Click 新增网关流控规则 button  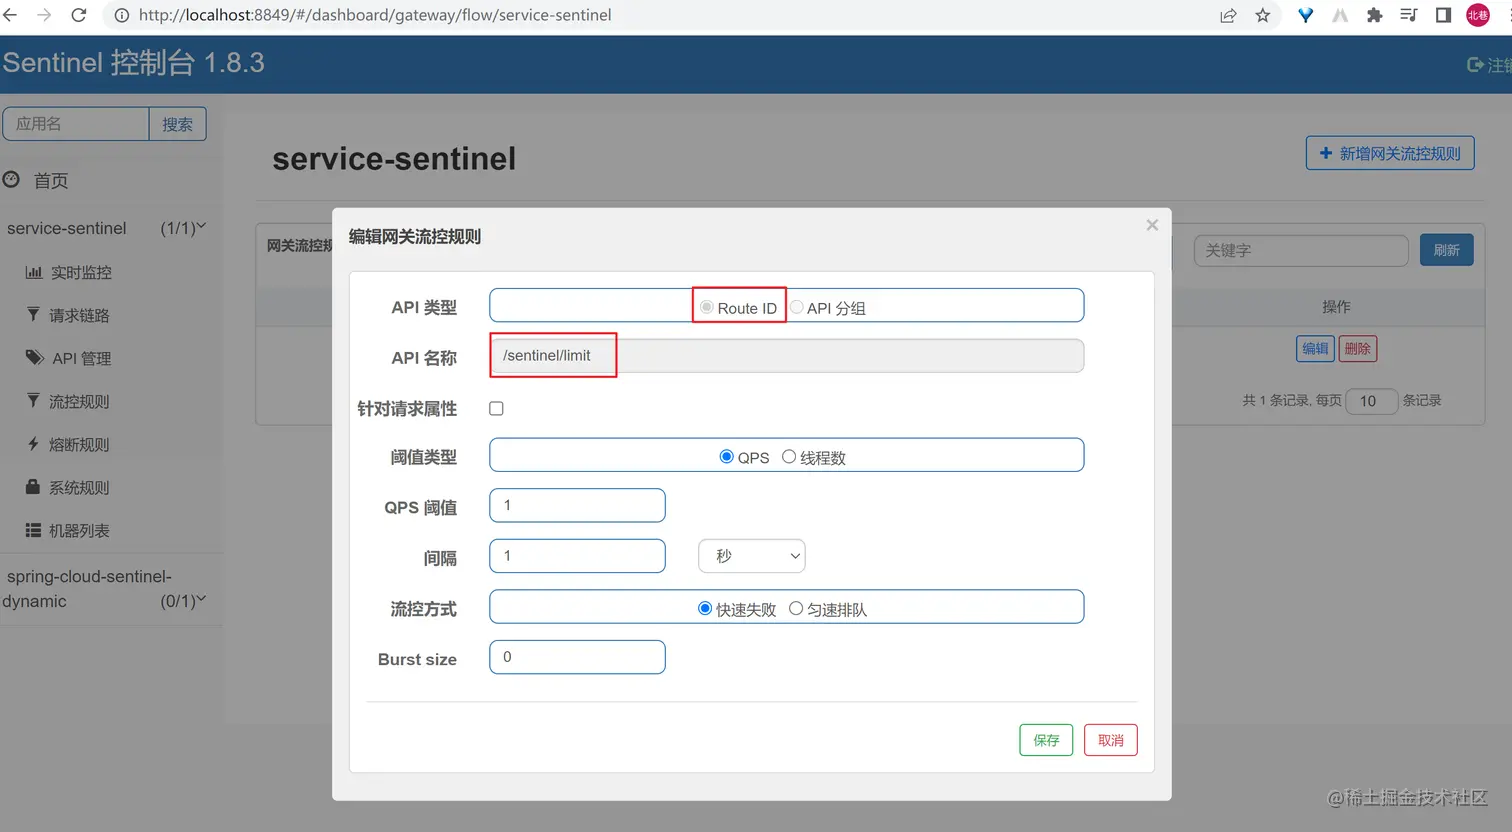pos(1390,153)
